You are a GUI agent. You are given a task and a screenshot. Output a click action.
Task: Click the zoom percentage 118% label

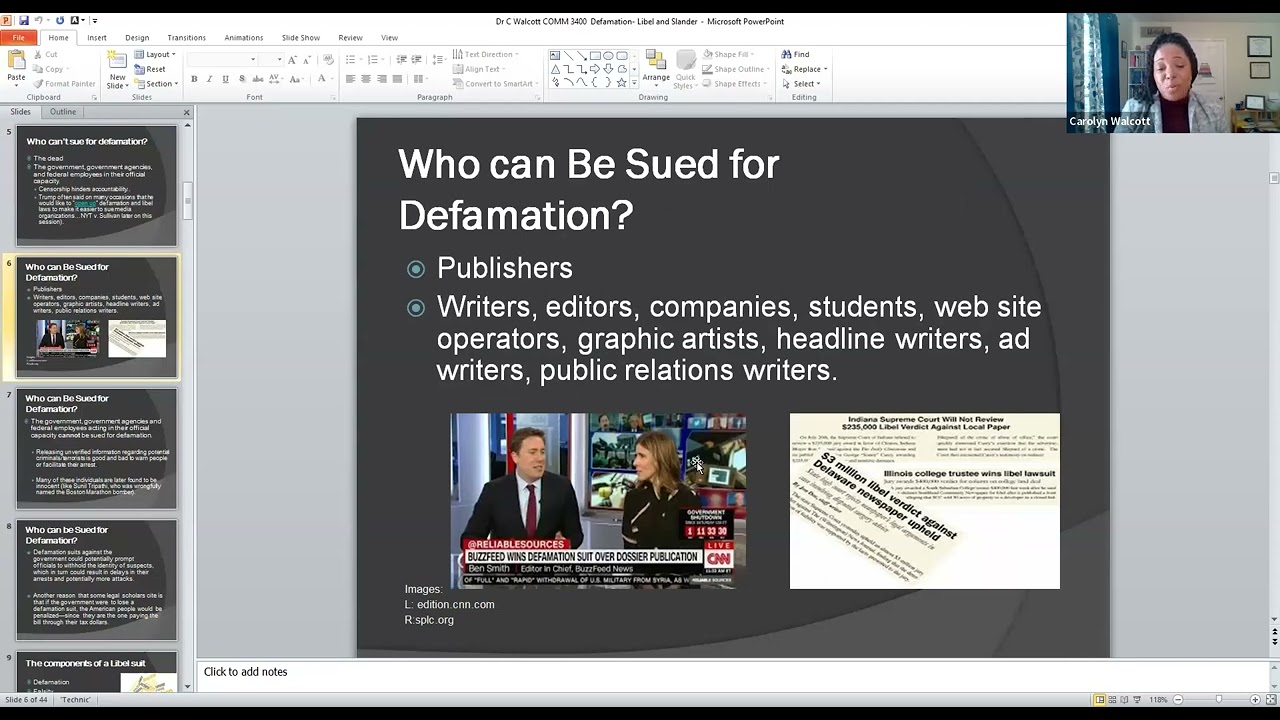pos(1158,699)
